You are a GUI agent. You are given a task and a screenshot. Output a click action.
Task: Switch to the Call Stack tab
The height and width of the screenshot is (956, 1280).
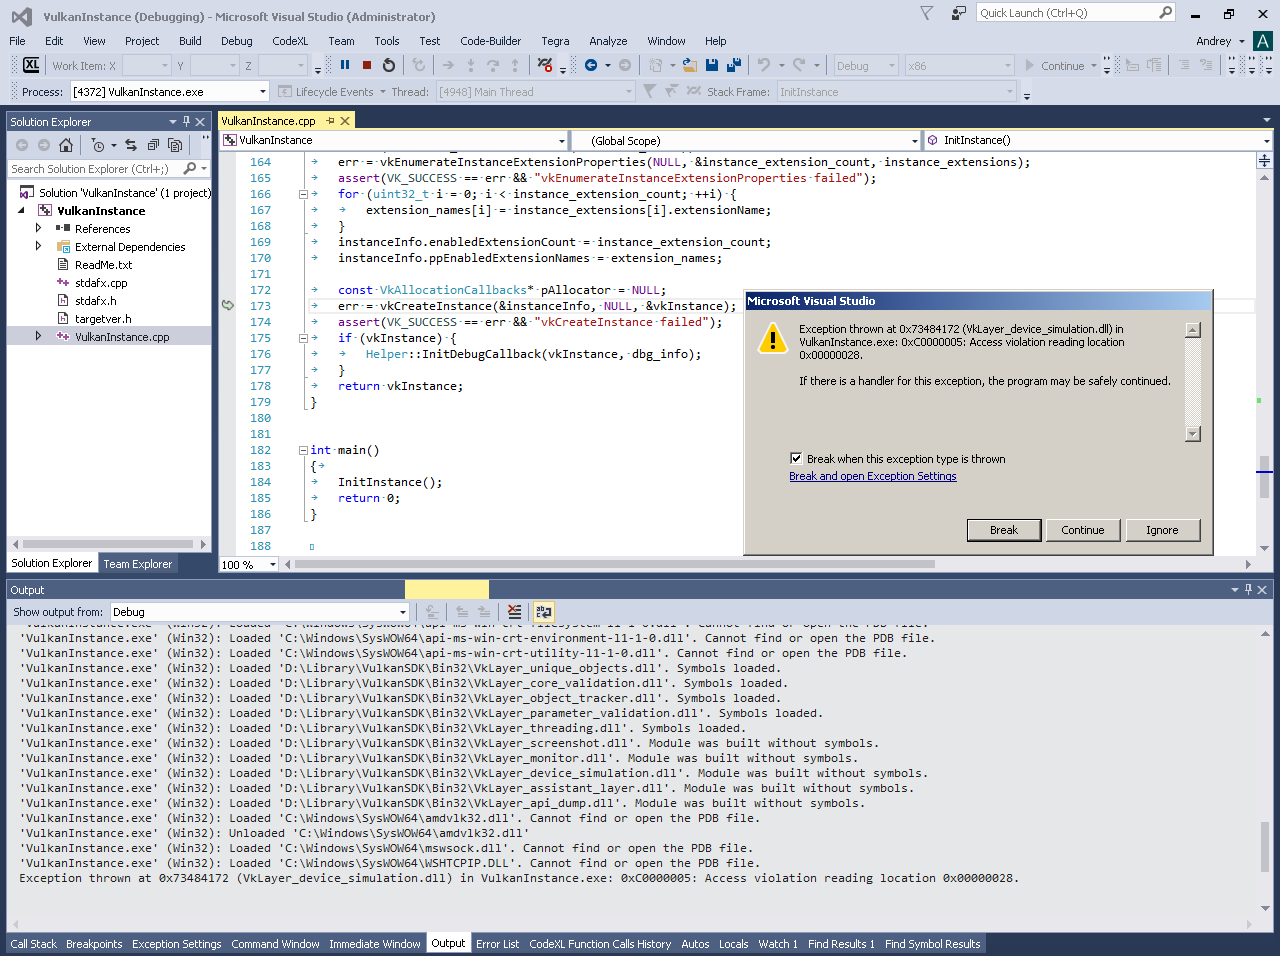(x=34, y=944)
